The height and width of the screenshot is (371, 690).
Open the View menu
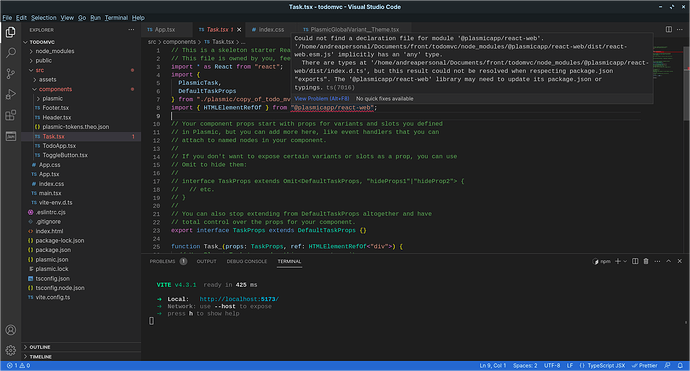[x=67, y=18]
